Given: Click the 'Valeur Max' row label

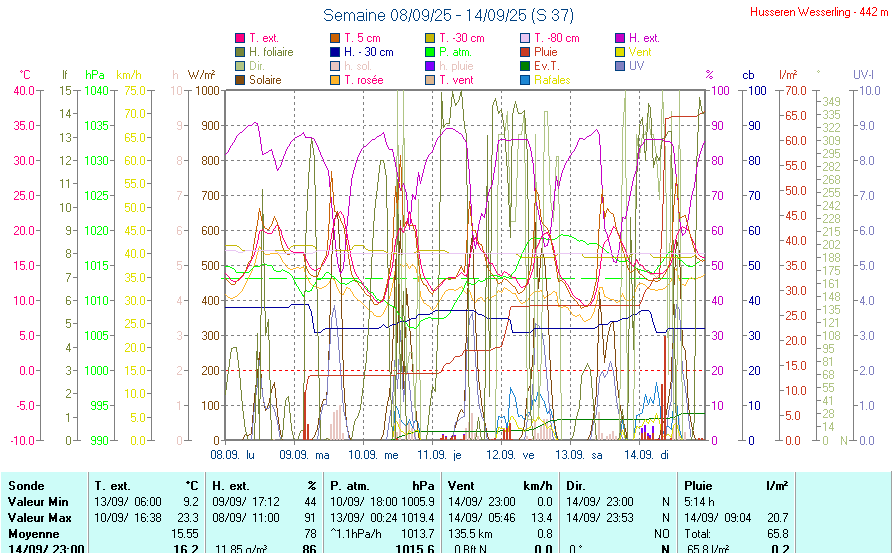Looking at the screenshot, I should tap(39, 518).
